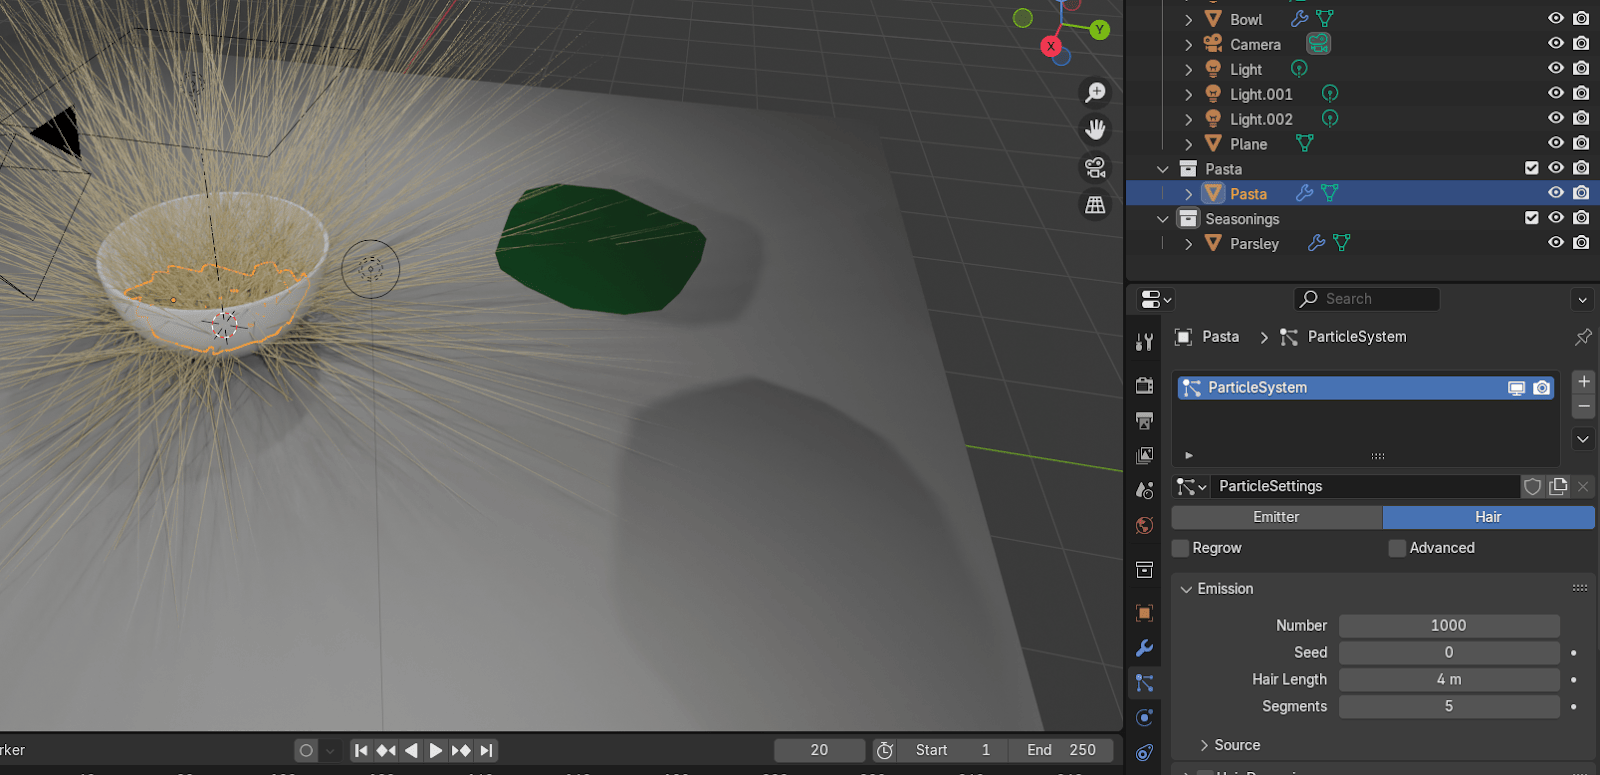Open the Physics properties tab icon
Image resolution: width=1600 pixels, height=775 pixels.
pyautogui.click(x=1145, y=718)
